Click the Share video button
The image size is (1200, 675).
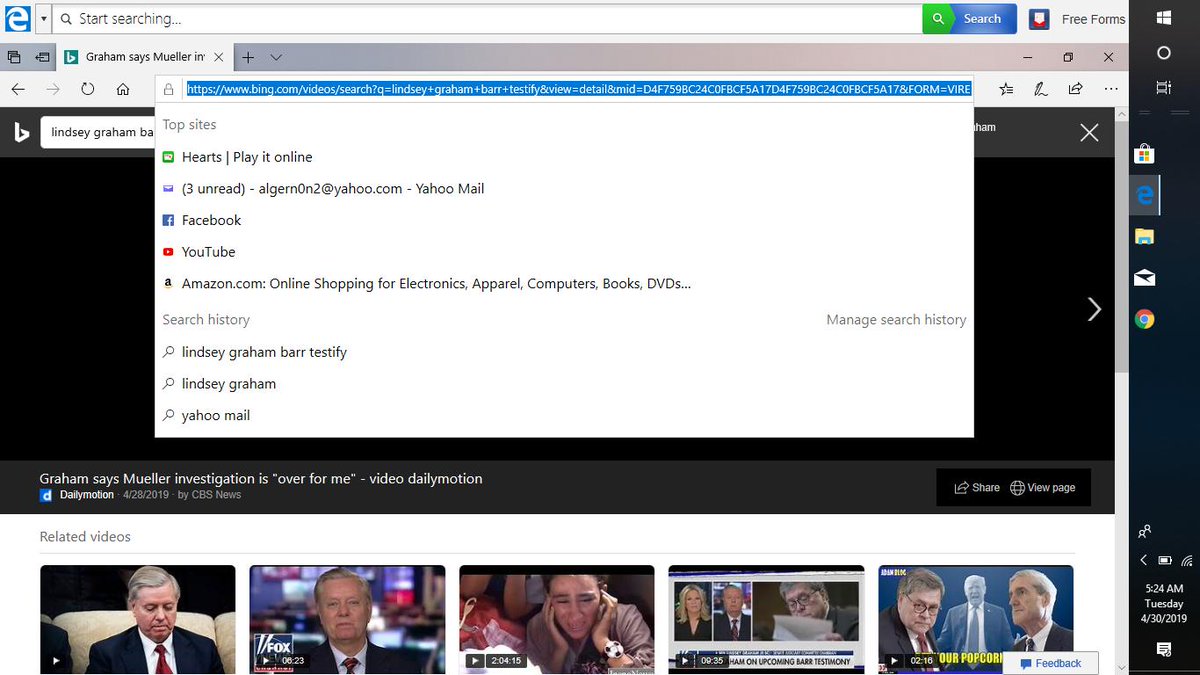coord(977,488)
